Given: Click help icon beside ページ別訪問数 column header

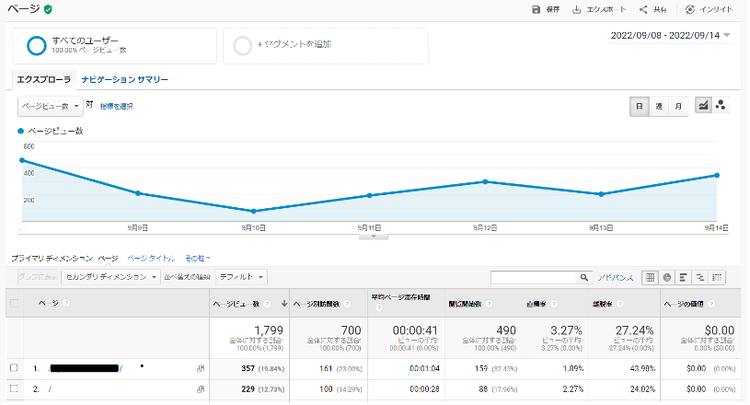Looking at the screenshot, I should (347, 304).
